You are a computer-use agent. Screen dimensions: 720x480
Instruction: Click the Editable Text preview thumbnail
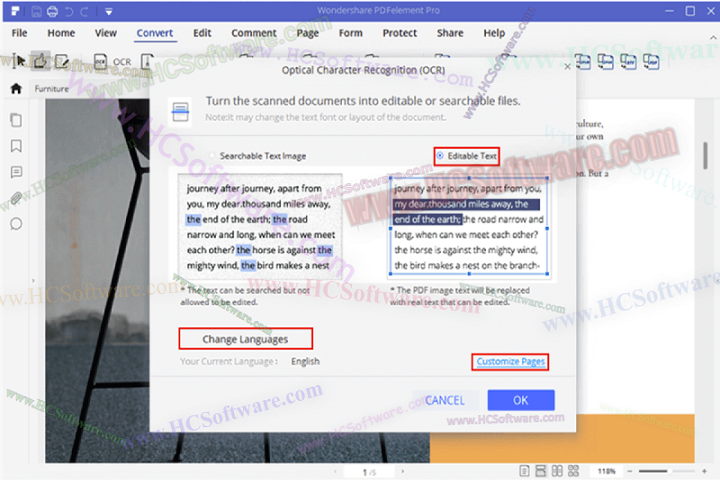(469, 227)
